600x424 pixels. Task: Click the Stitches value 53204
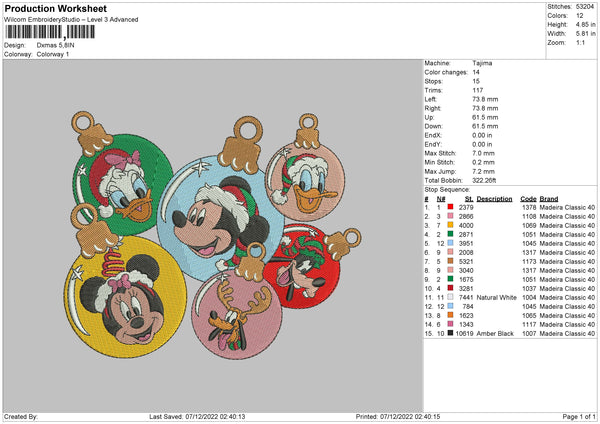(585, 7)
